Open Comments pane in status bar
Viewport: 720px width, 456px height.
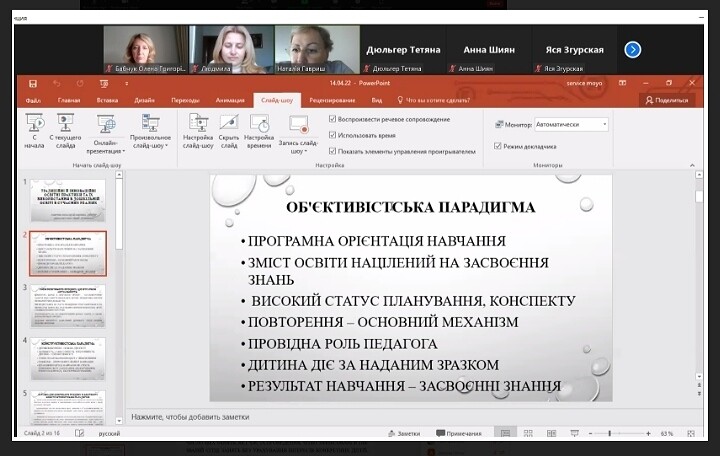pyautogui.click(x=458, y=433)
